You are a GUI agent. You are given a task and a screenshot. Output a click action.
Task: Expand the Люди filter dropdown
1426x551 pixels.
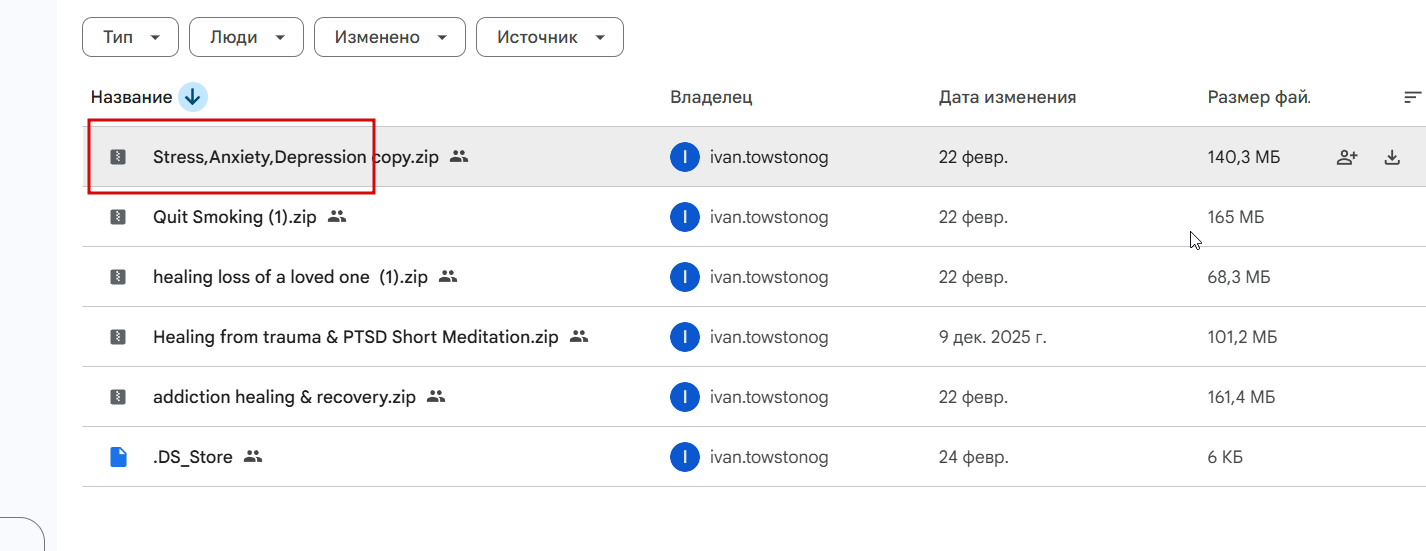pos(246,37)
